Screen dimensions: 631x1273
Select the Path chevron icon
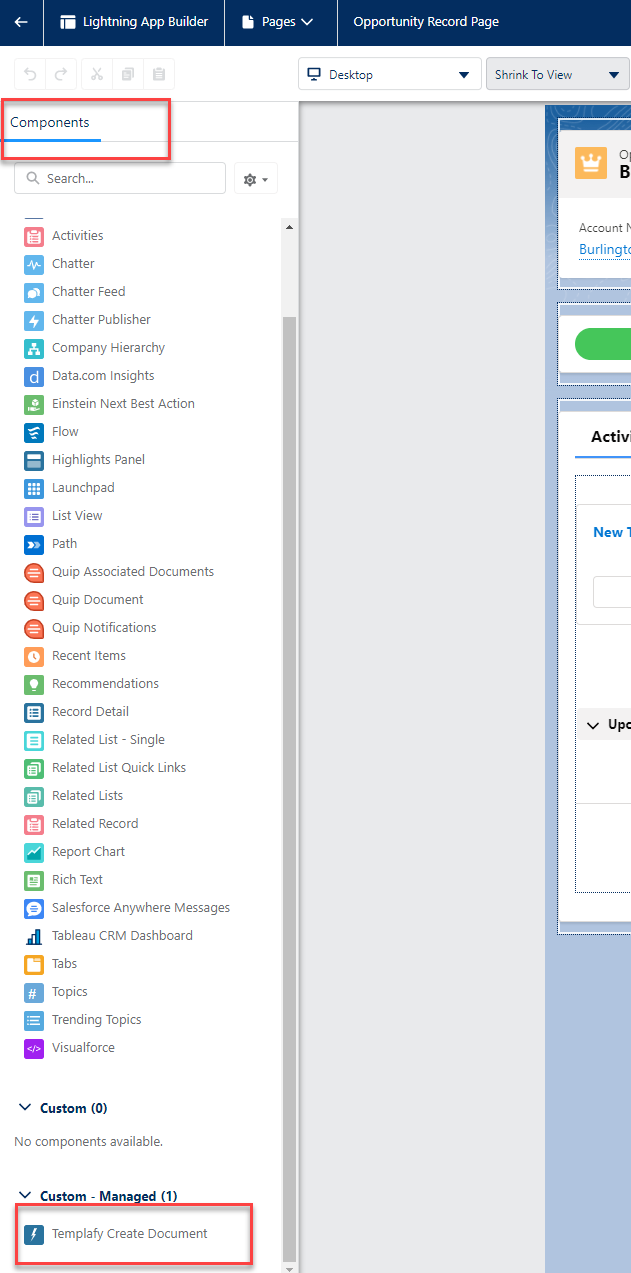[34, 544]
